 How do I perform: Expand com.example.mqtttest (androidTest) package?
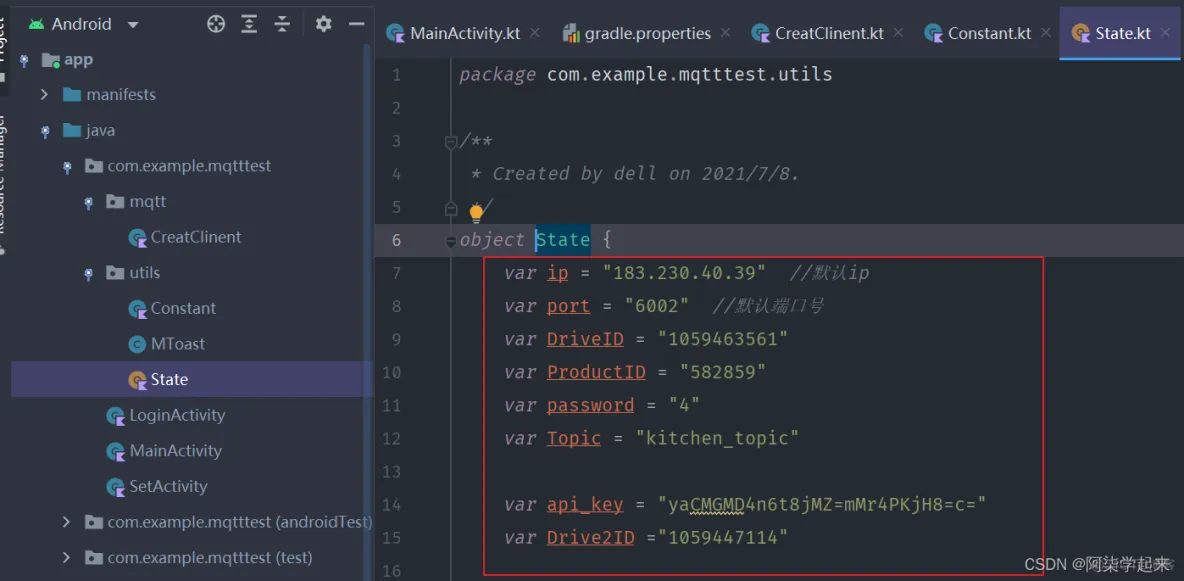[66, 522]
